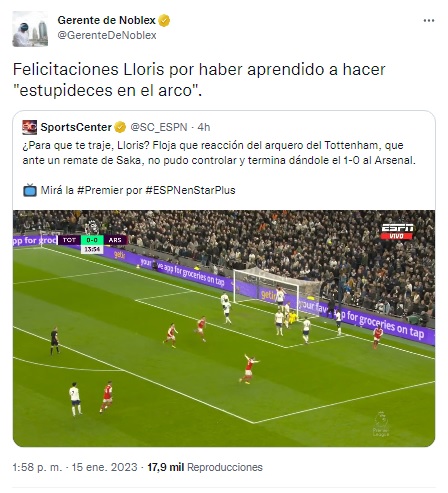Open the #ESPNenStarPlus hashtag

pos(190,190)
